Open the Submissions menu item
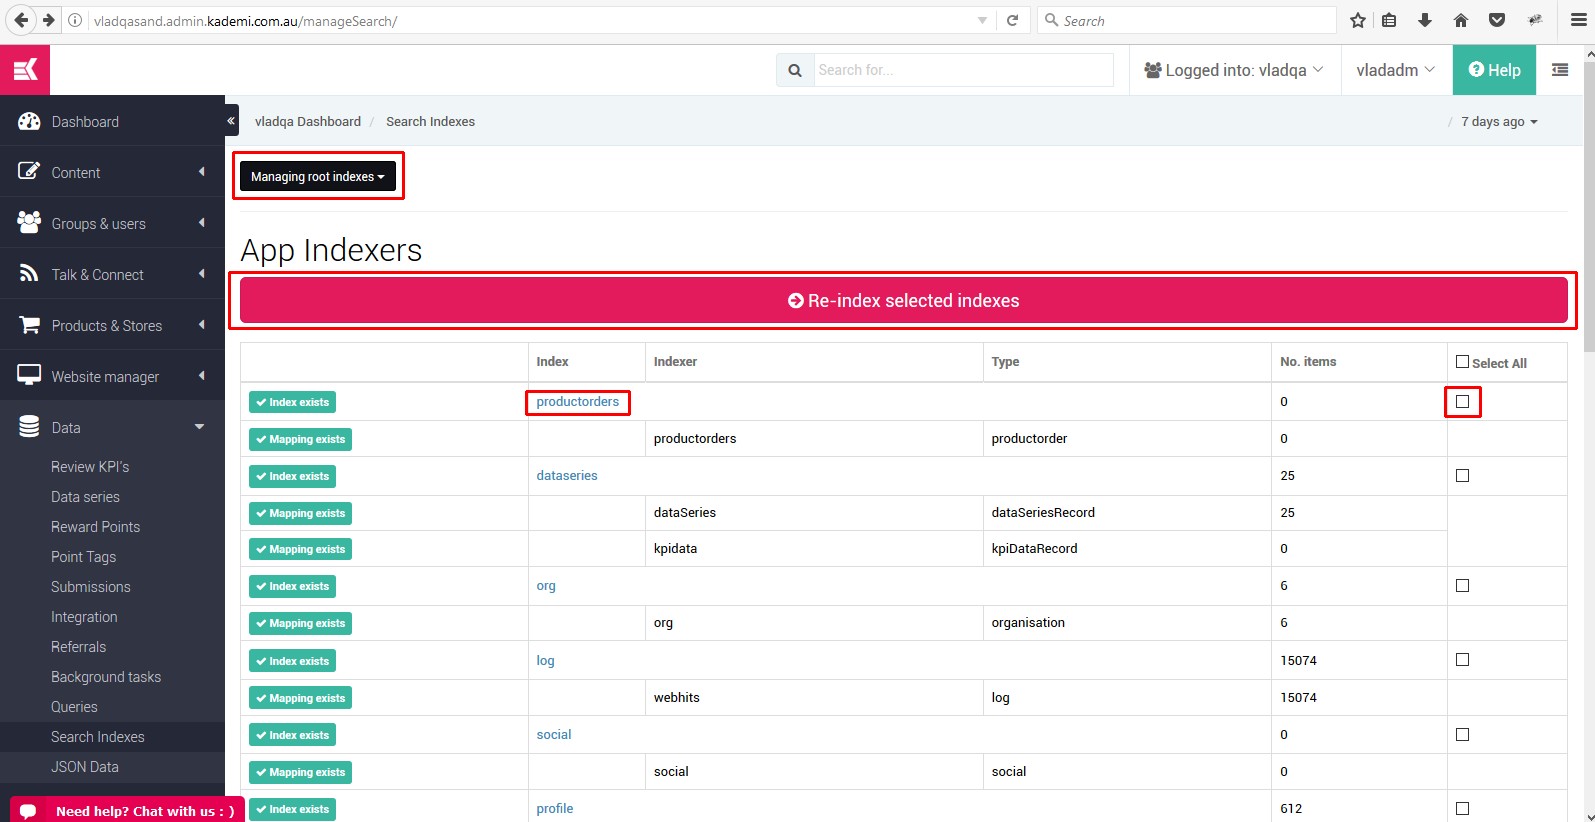The height and width of the screenshot is (822, 1595). point(91,586)
